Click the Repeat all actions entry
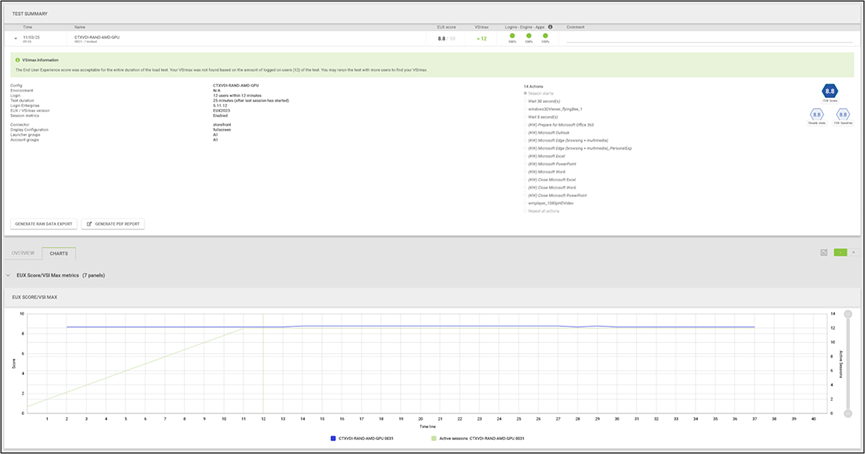Screen dimensions: 865x454 pyautogui.click(x=543, y=211)
